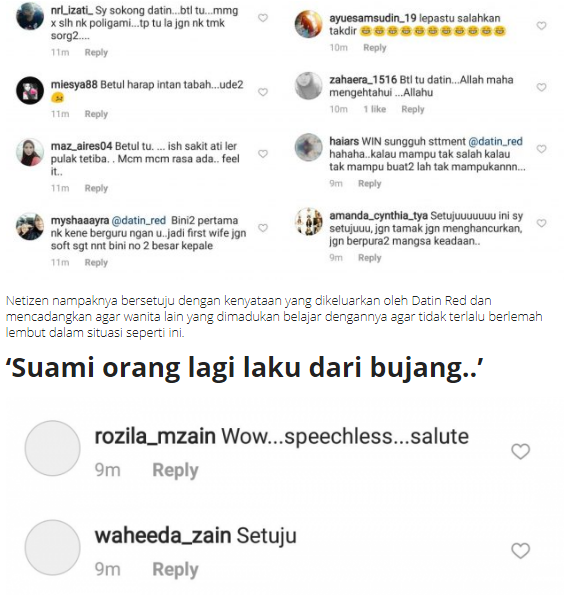This screenshot has height=595, width=572.
Task: Heart amanda_cynthia_tya's comment
Action: (x=541, y=223)
